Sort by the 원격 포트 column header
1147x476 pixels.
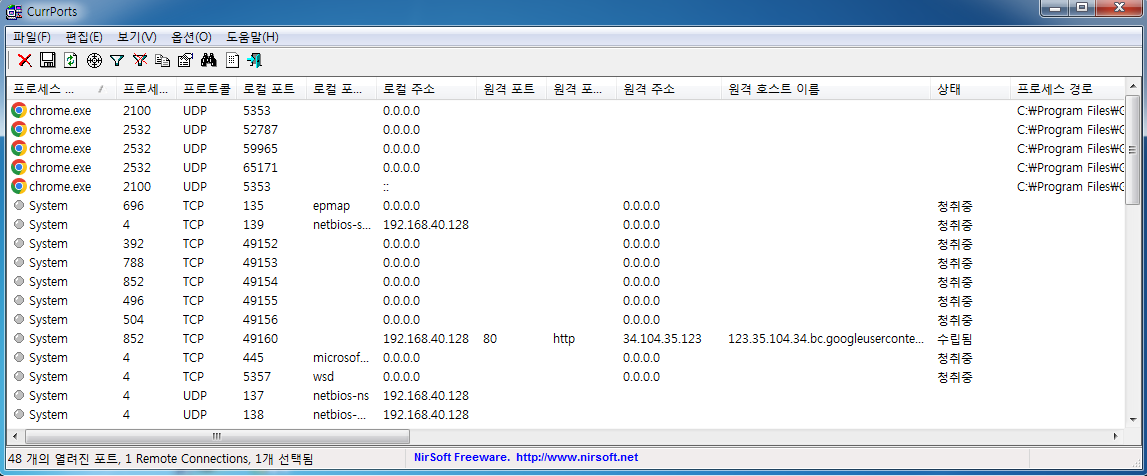click(x=512, y=89)
